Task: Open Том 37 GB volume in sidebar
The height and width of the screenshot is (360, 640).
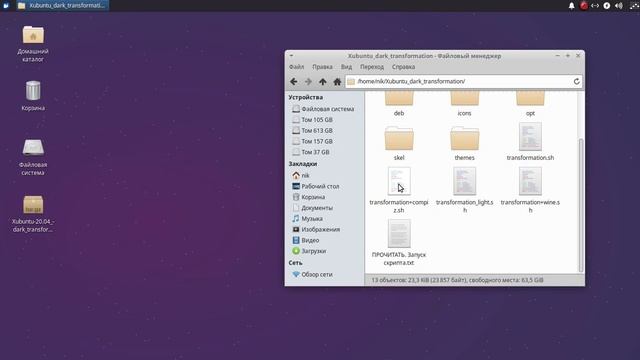Action: point(311,152)
